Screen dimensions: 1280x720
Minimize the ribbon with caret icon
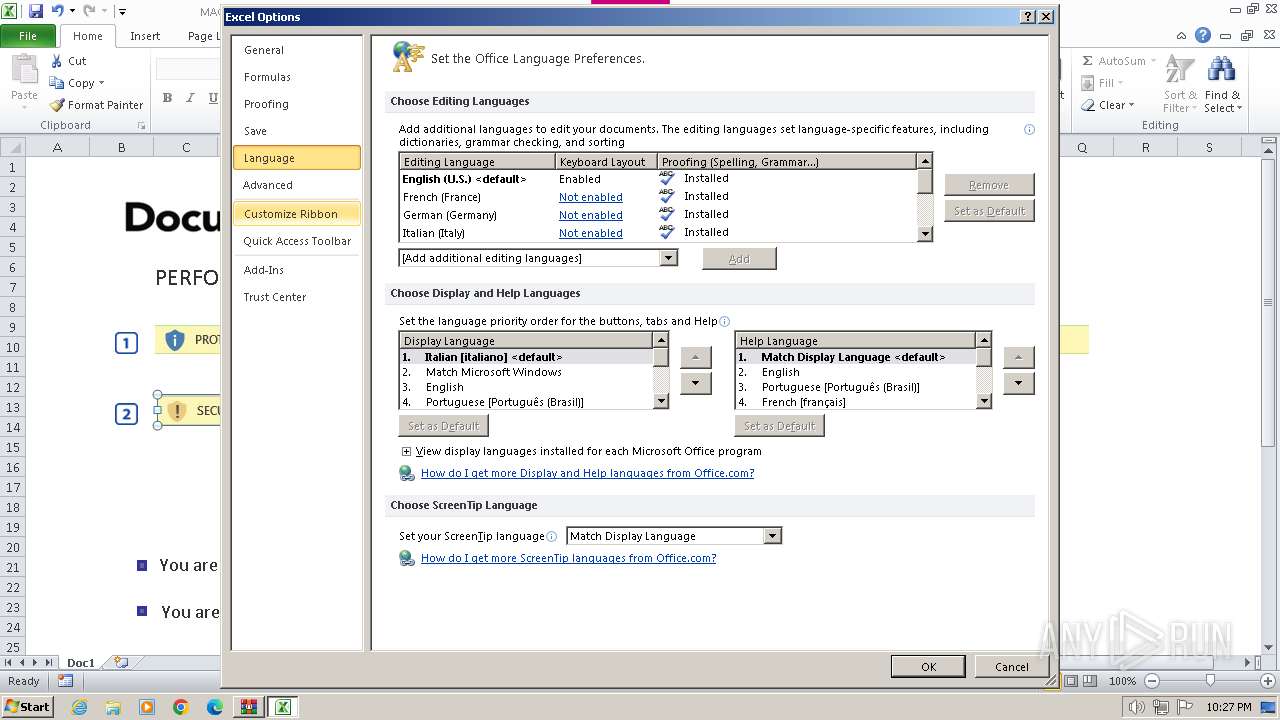(1183, 35)
